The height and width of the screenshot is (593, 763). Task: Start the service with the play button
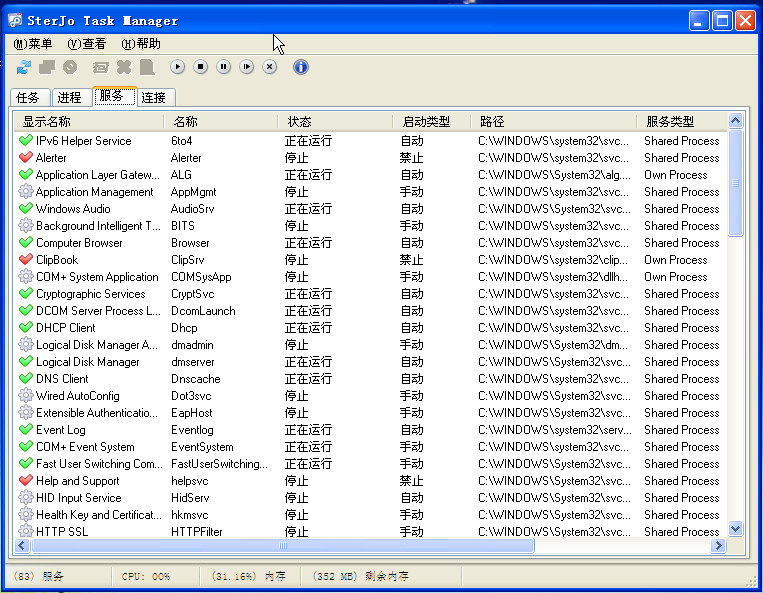177,67
